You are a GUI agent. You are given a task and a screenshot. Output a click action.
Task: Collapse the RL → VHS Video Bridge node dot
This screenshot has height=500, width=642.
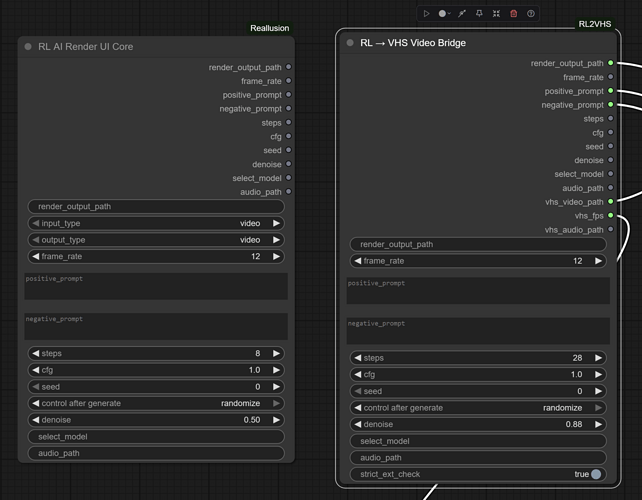click(x=350, y=43)
